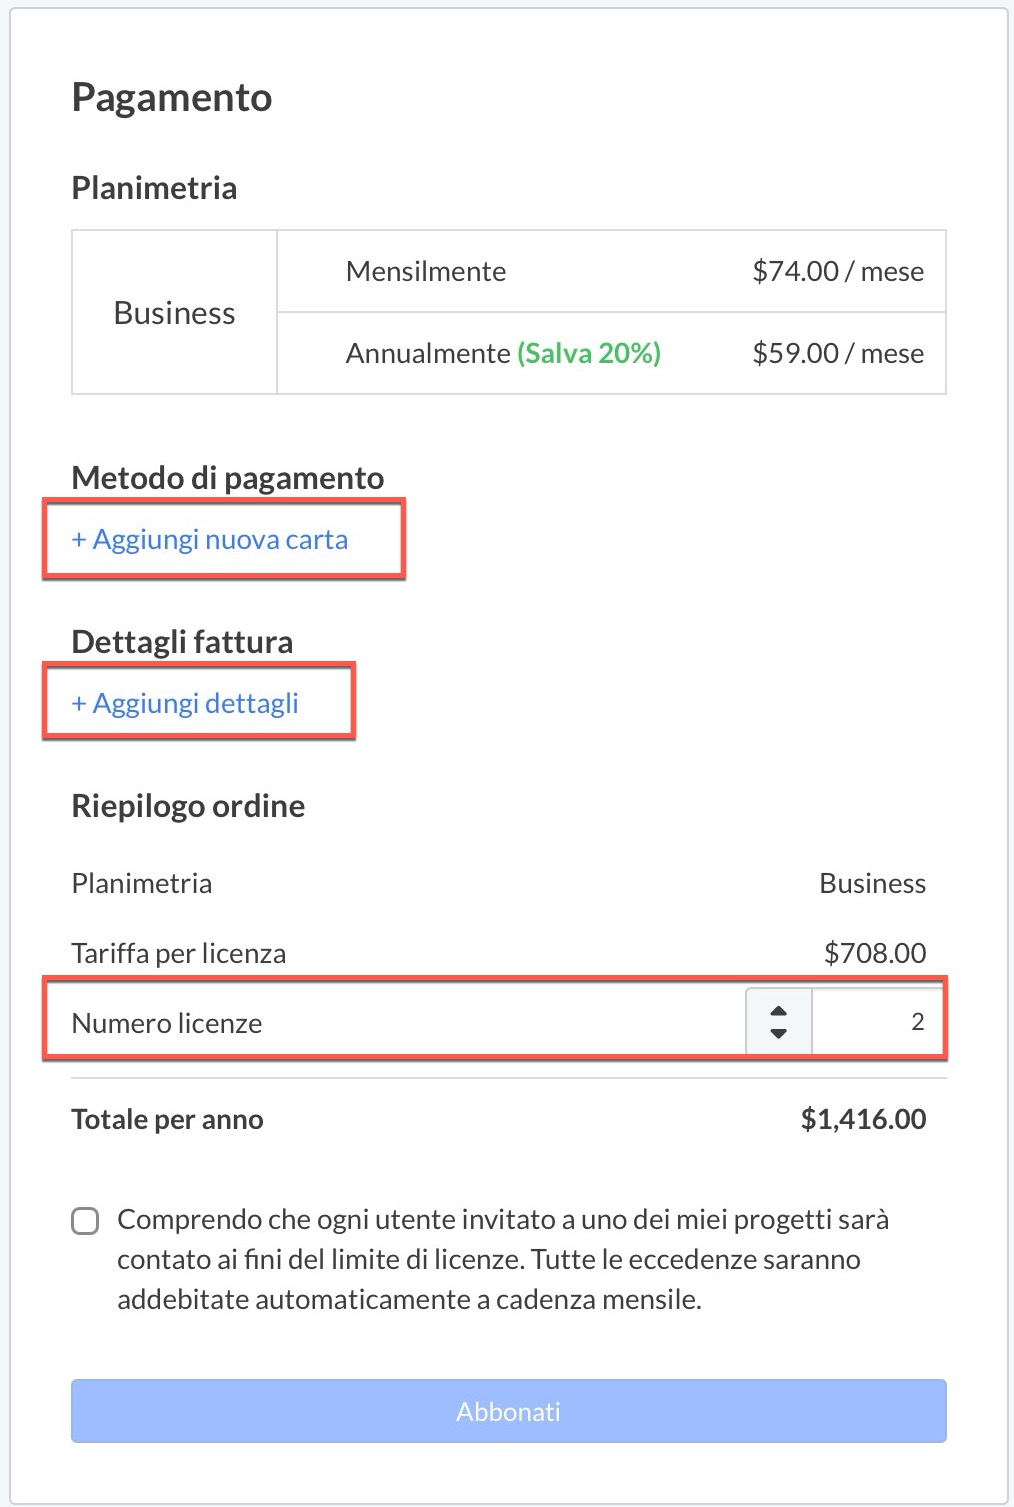Click the Metodo di pagamento heading
1014x1507 pixels.
pos(228,478)
